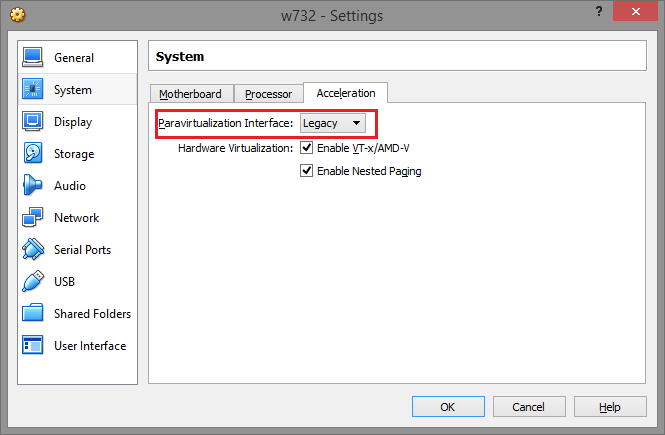Open the Processor tab

click(268, 94)
